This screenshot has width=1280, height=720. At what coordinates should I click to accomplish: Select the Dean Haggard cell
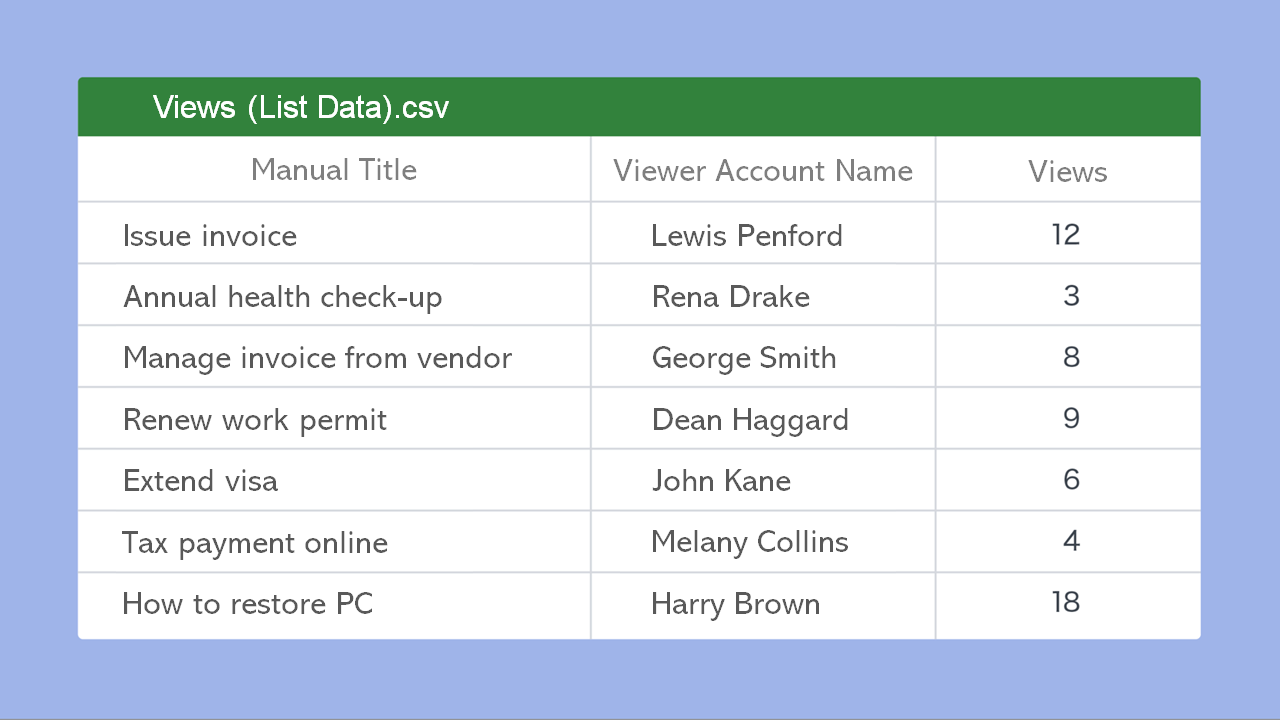click(x=750, y=420)
